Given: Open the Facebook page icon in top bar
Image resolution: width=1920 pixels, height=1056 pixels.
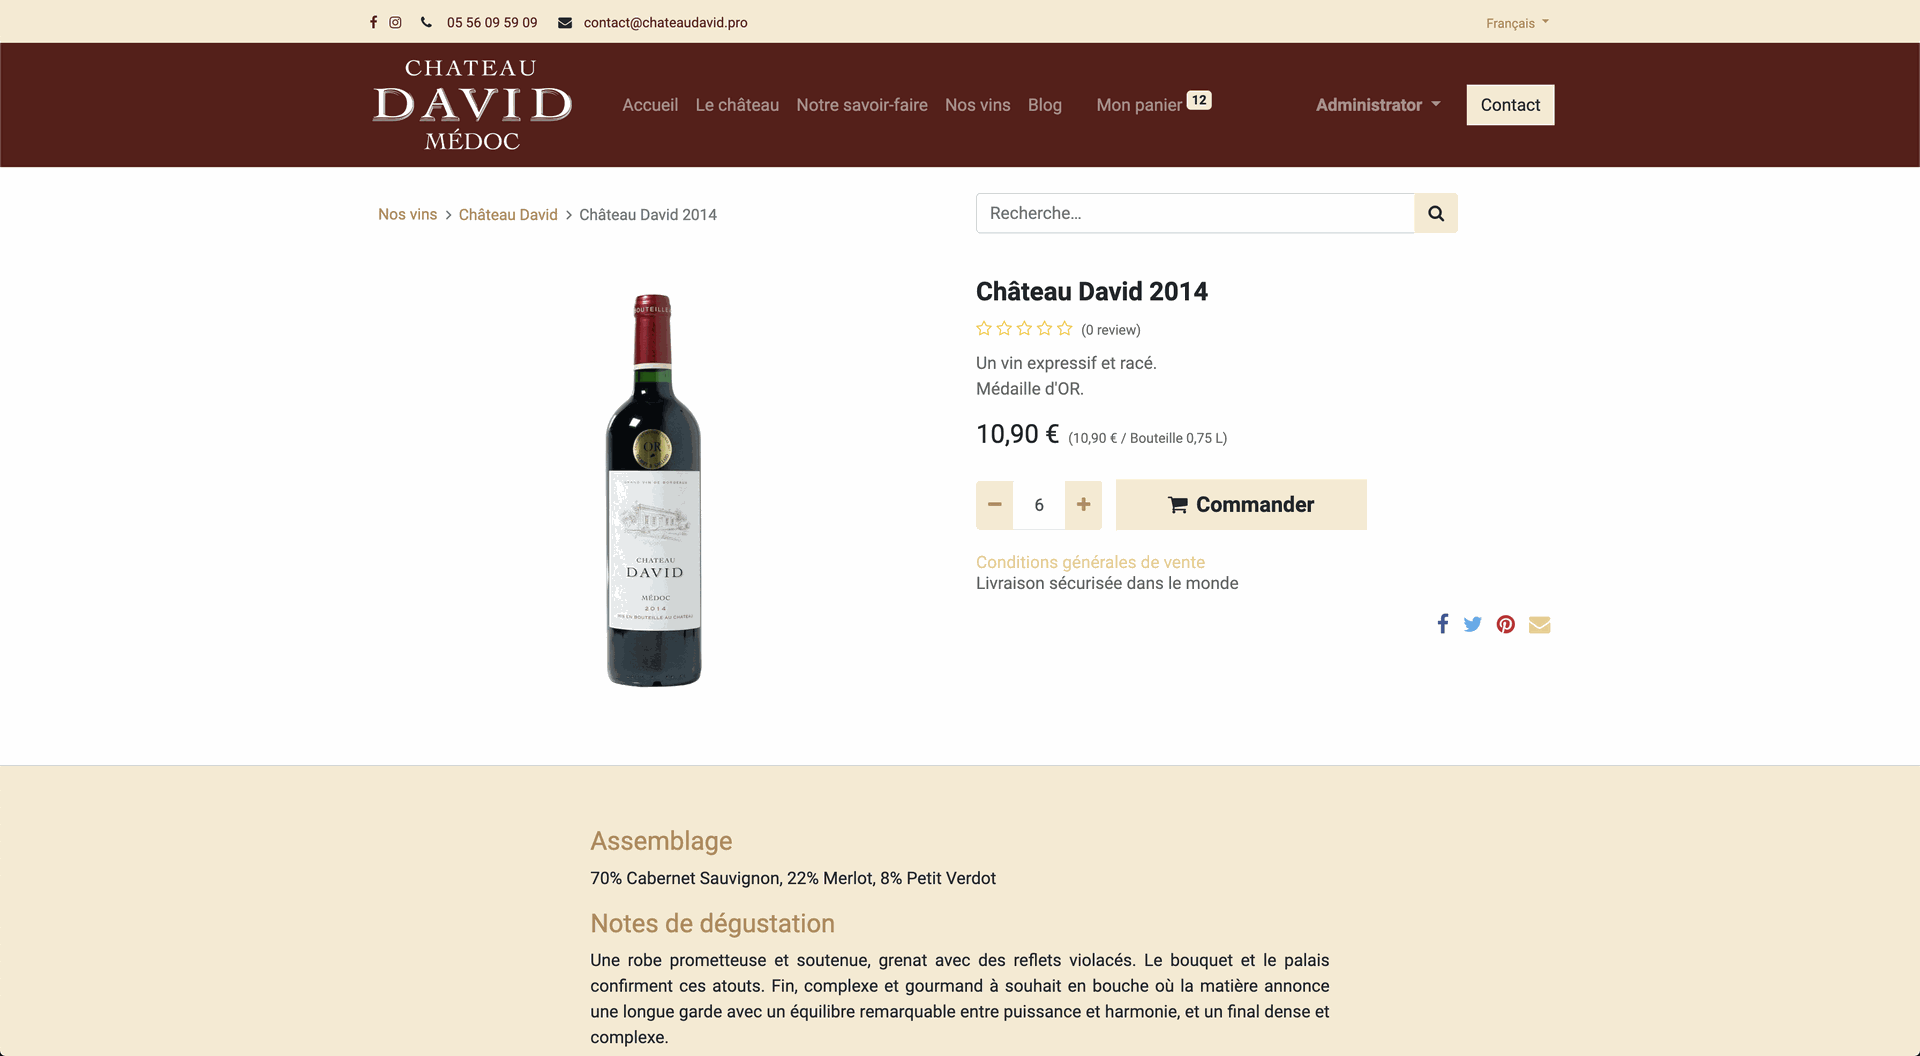Looking at the screenshot, I should (373, 22).
